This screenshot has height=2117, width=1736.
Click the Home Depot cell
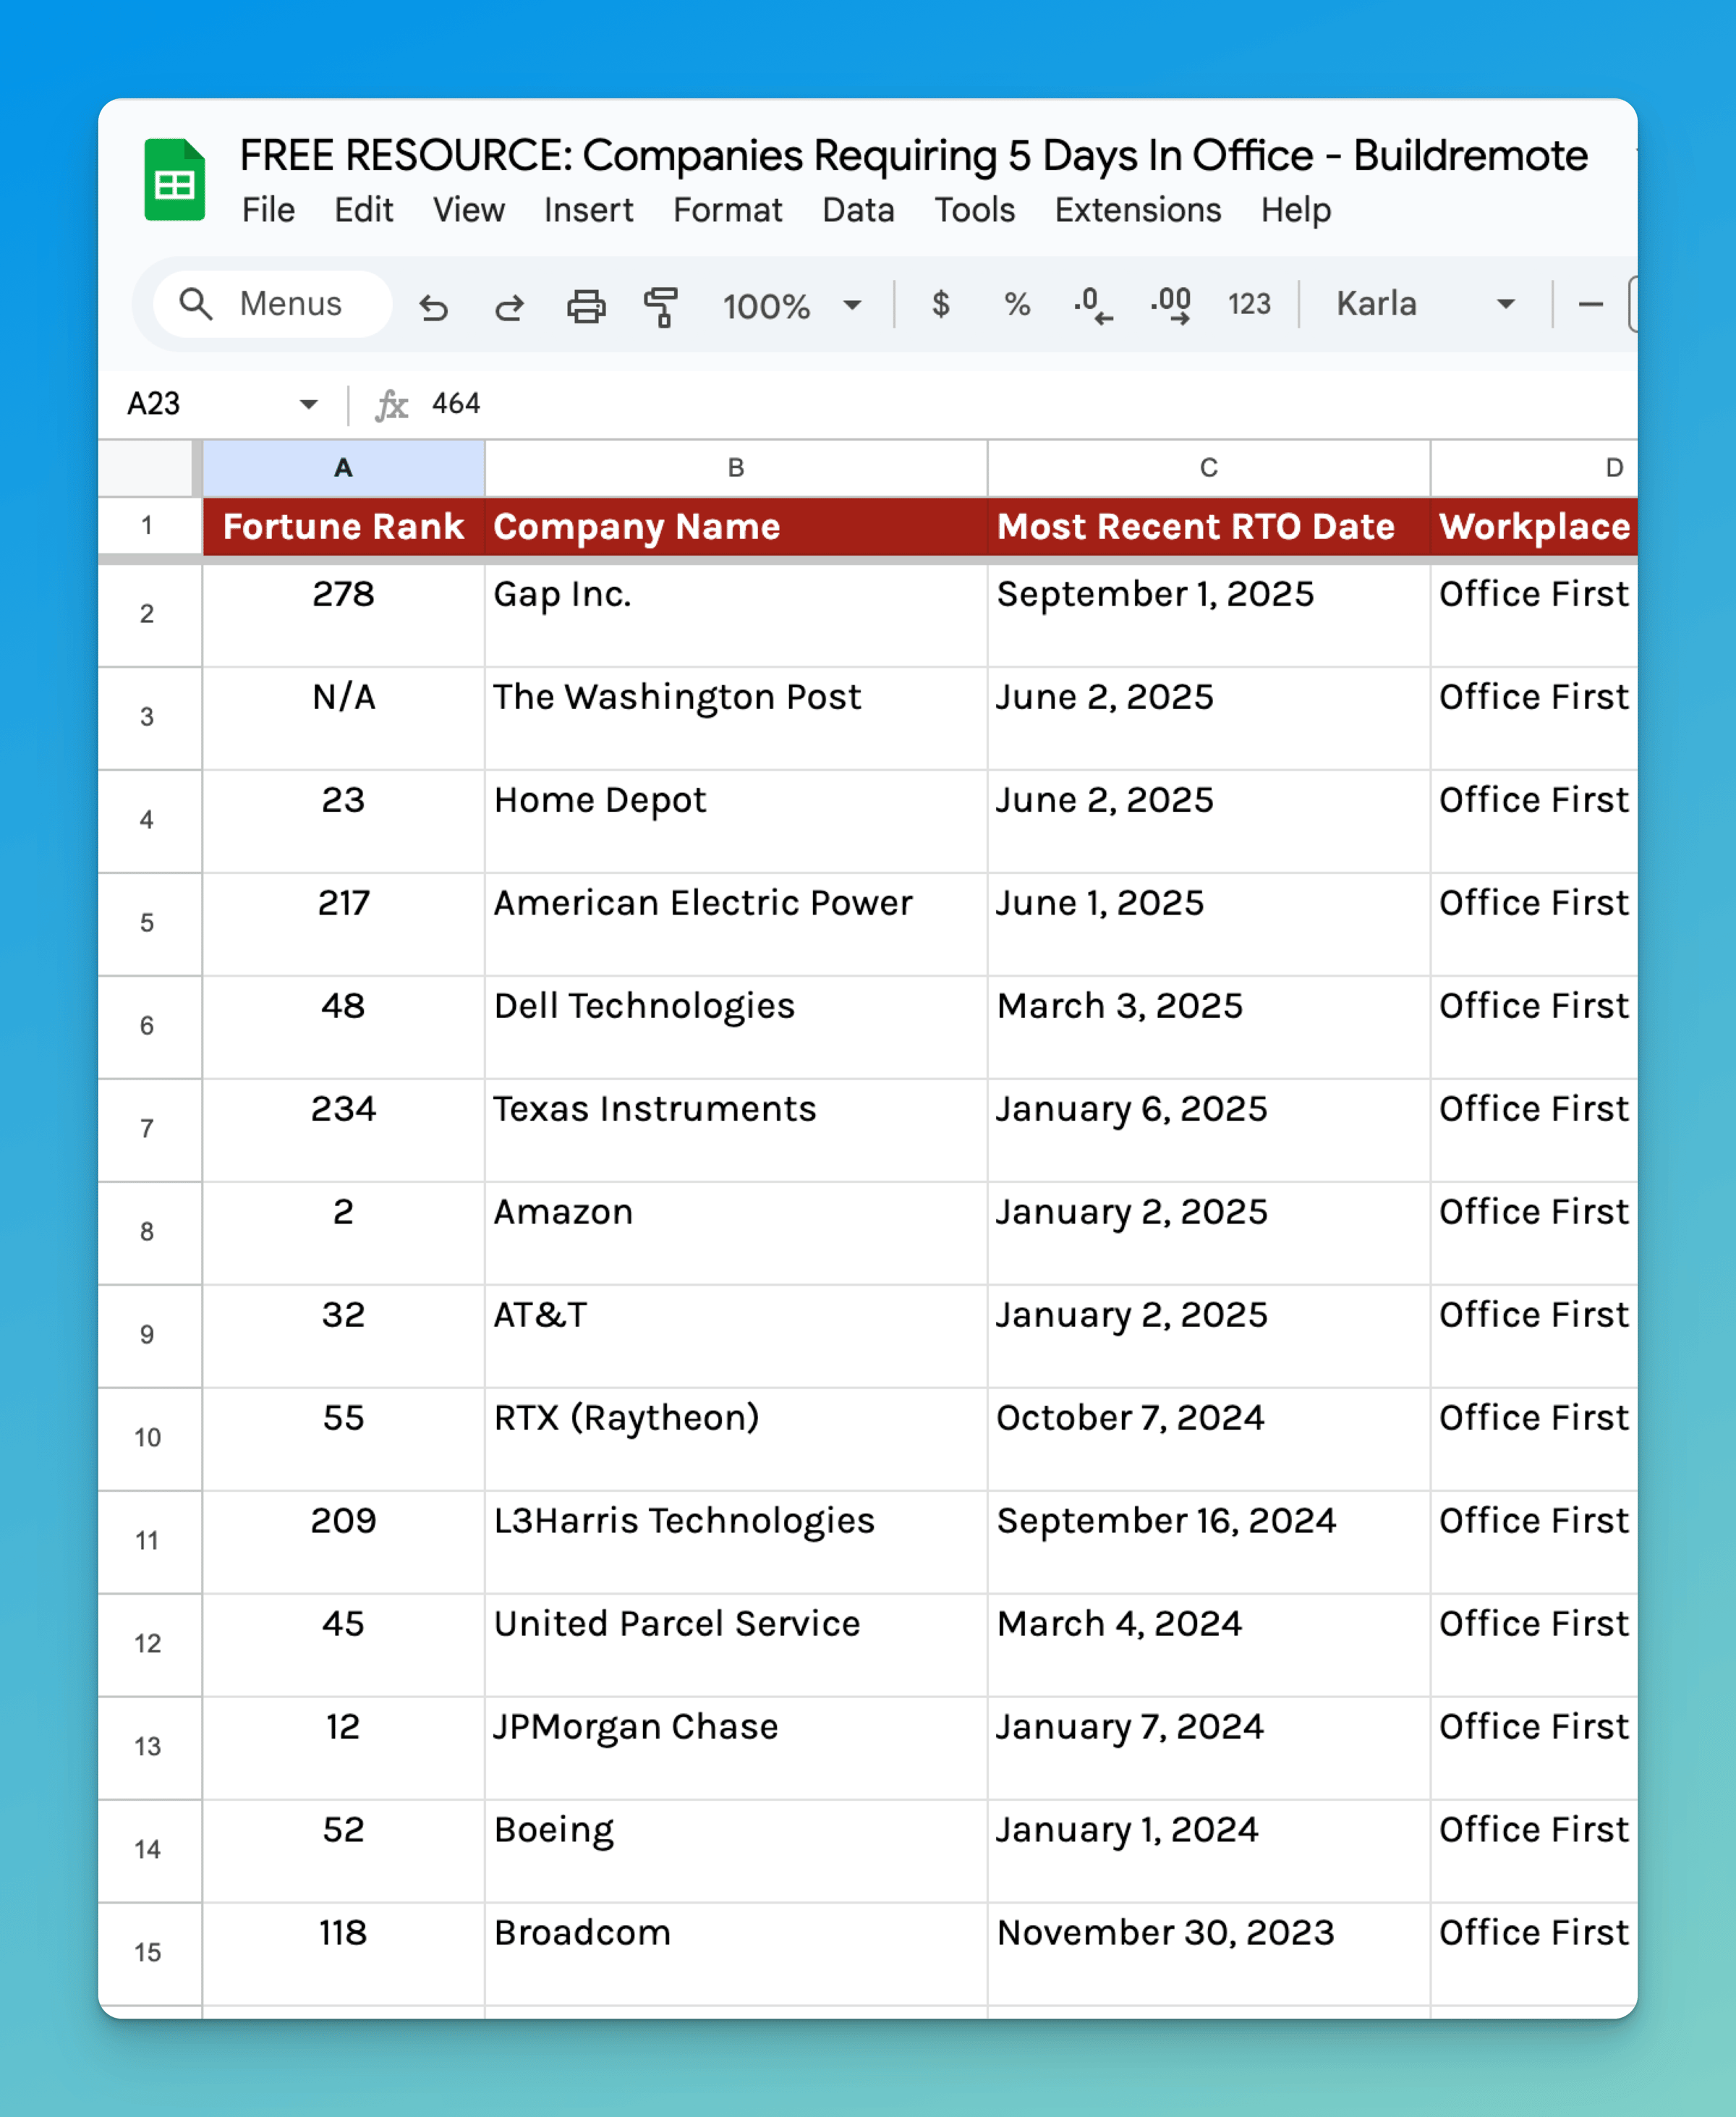click(x=736, y=821)
